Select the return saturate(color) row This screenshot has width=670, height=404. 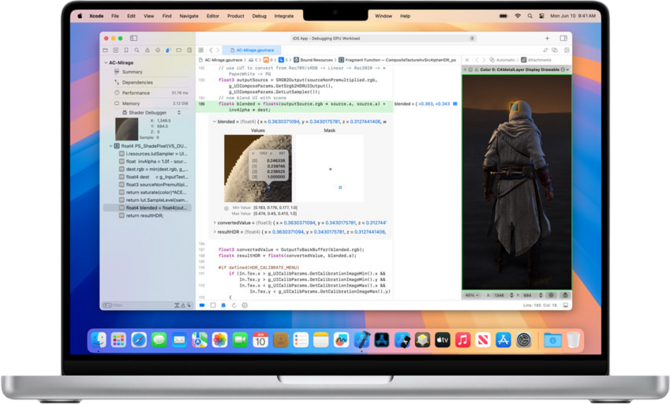[x=153, y=192]
